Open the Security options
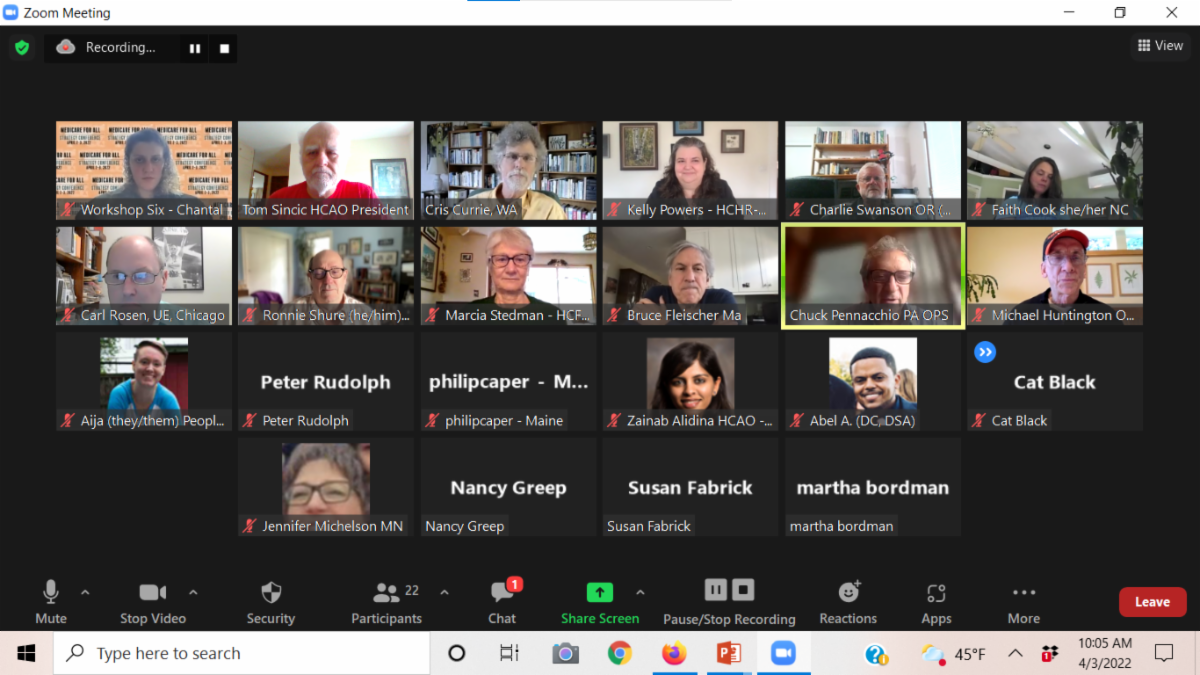This screenshot has height=675, width=1200. 271,602
